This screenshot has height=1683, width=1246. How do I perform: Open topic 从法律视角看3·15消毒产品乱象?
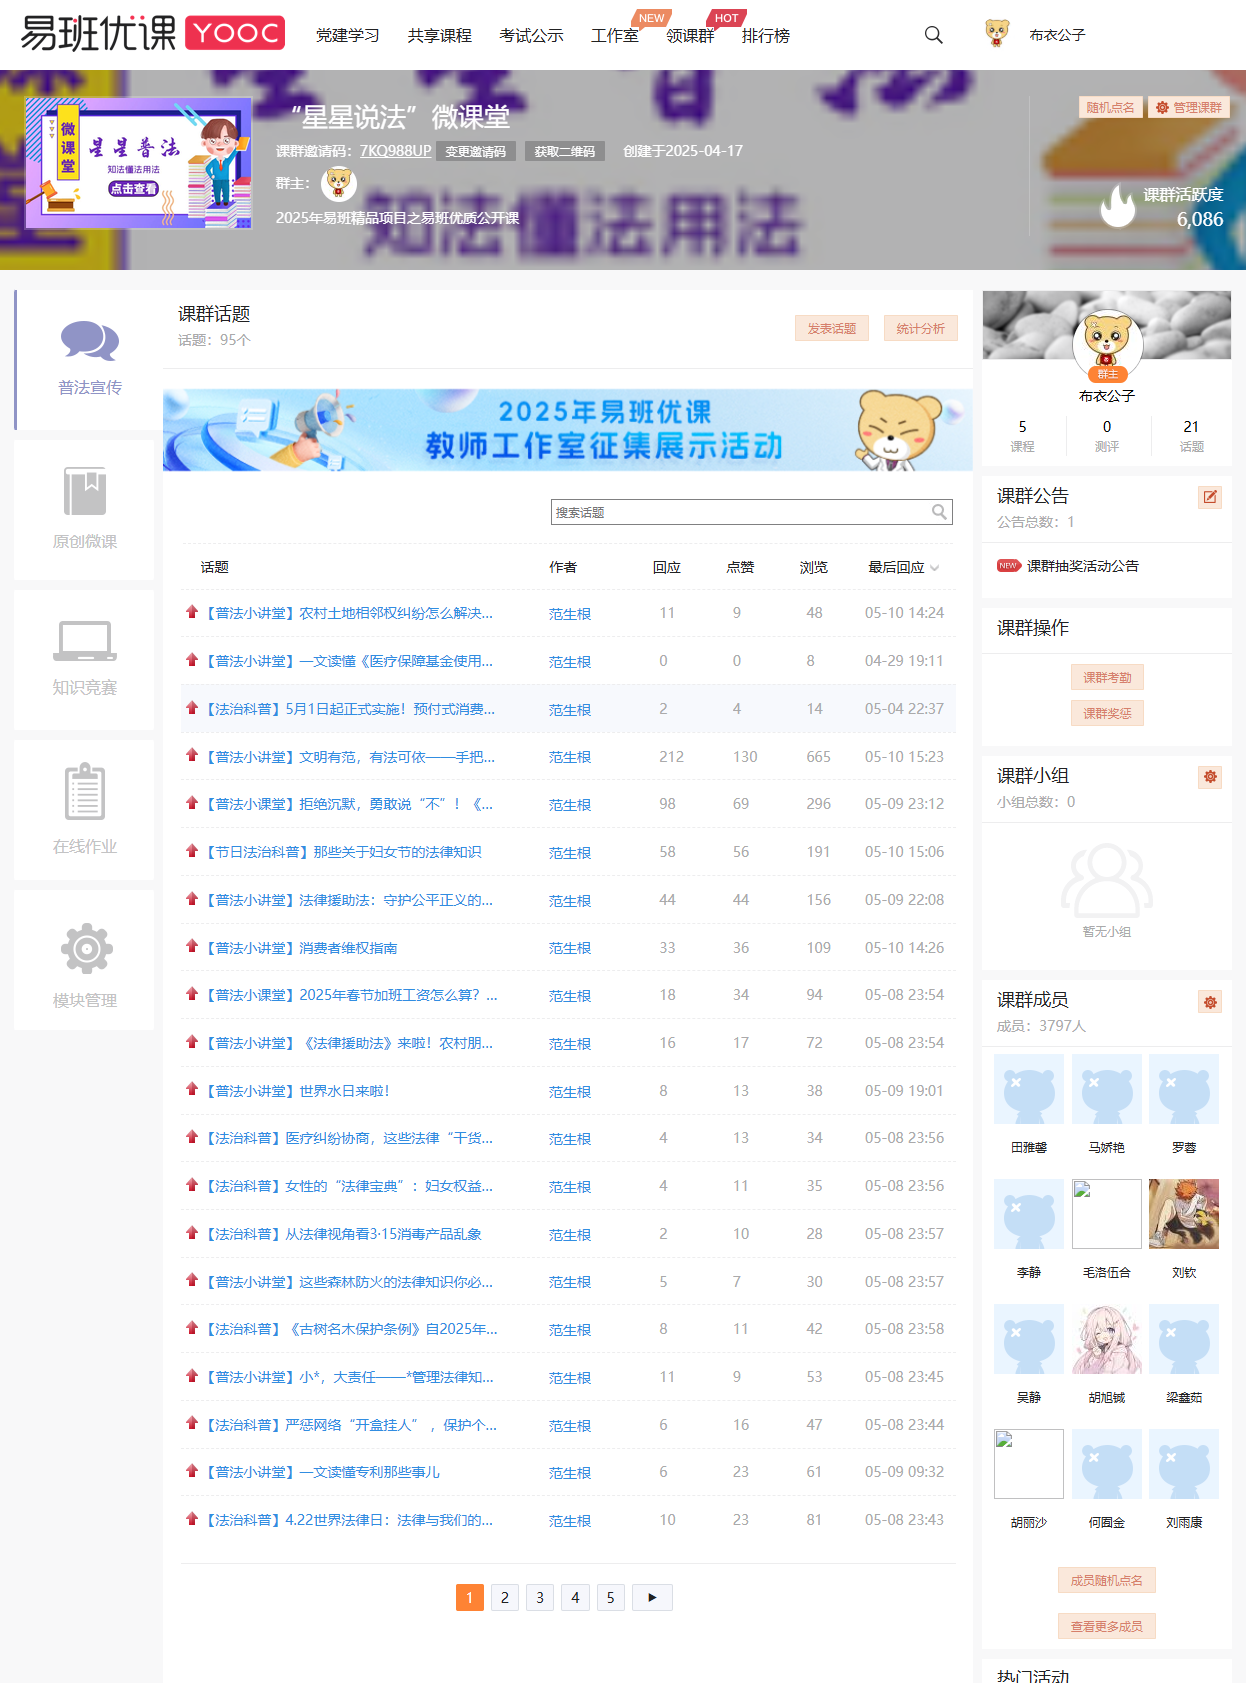(x=343, y=1234)
